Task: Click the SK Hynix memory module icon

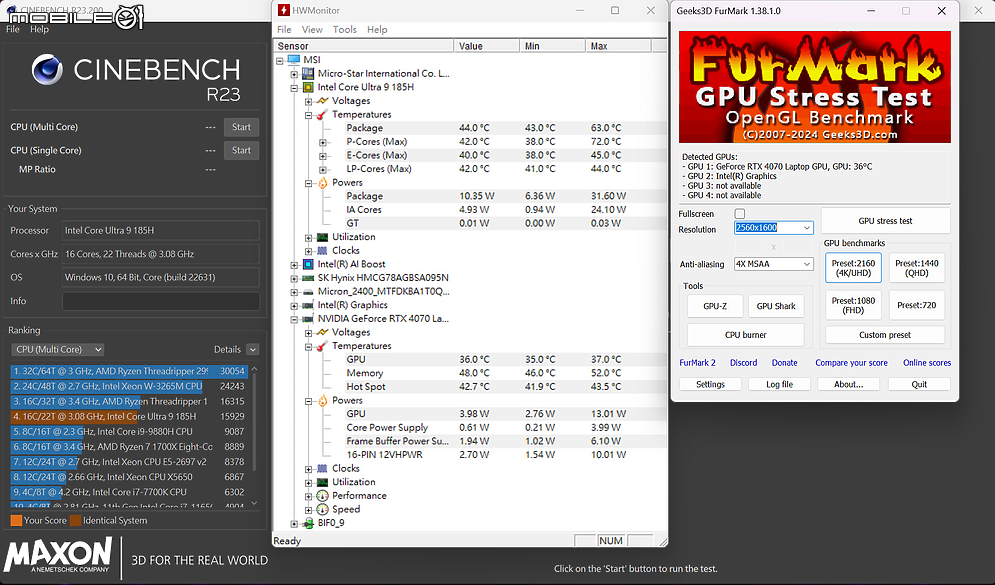Action: point(308,278)
